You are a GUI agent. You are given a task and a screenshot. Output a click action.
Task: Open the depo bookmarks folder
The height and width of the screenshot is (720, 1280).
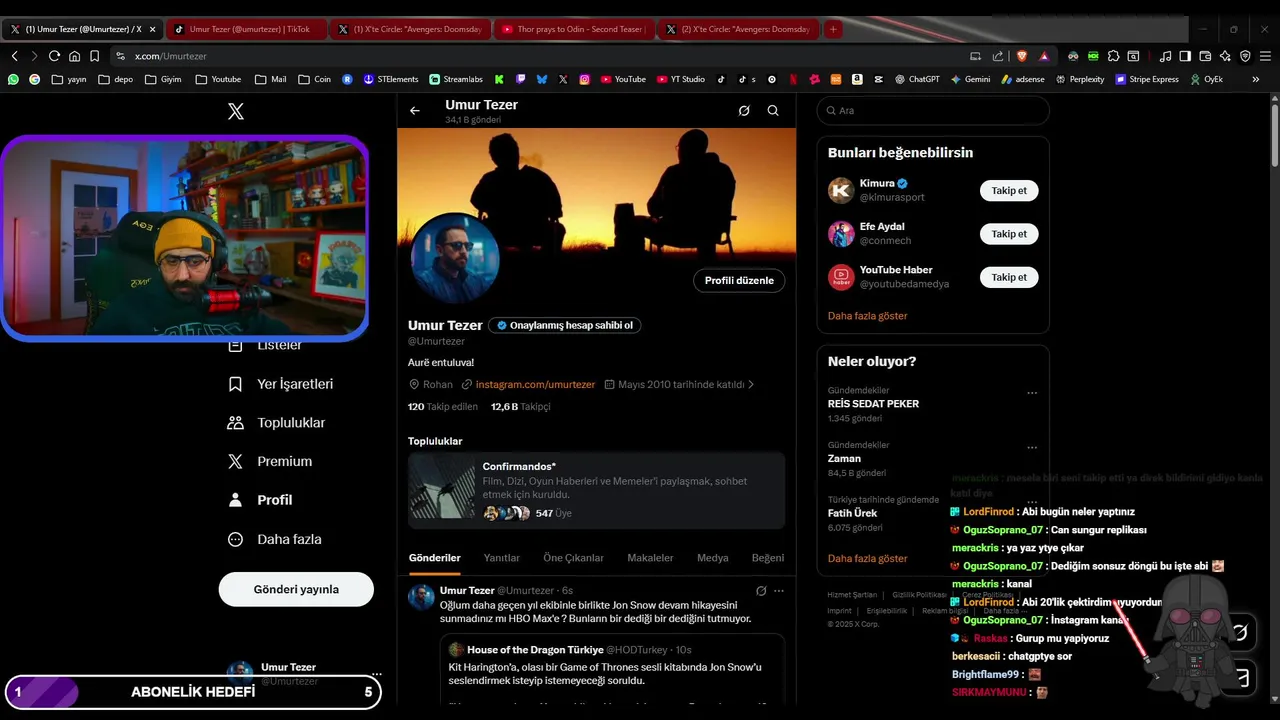(x=116, y=79)
